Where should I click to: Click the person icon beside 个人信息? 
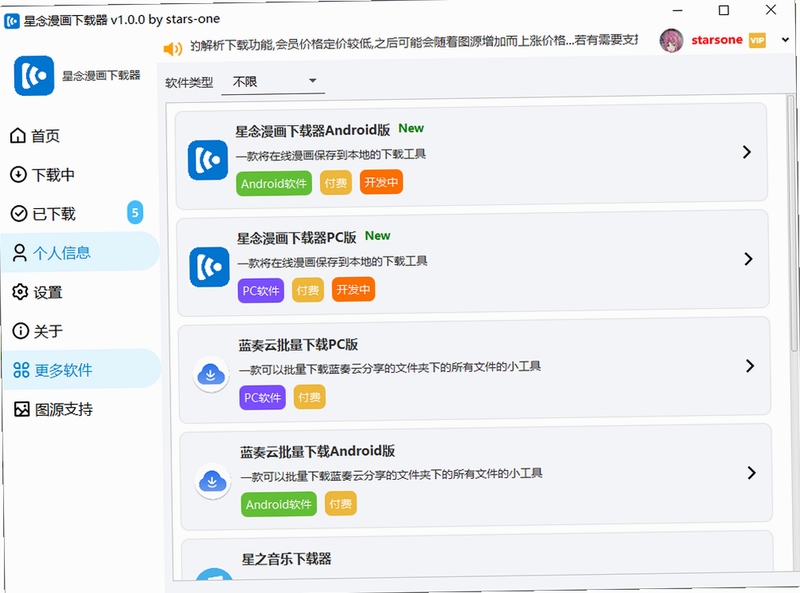point(19,253)
